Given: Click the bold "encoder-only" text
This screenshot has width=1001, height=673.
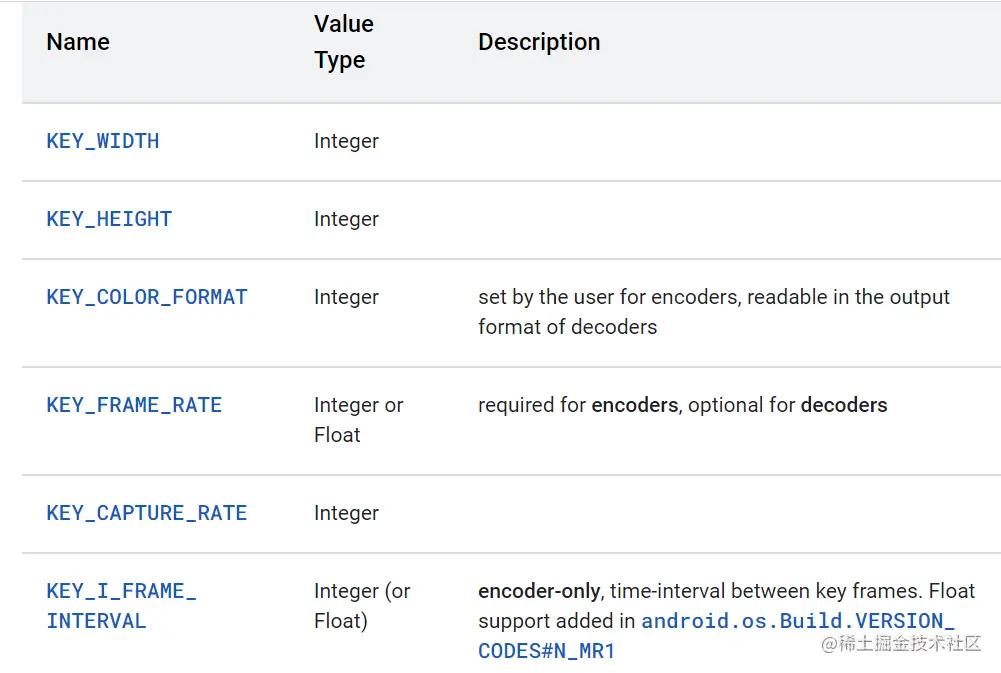Looking at the screenshot, I should [539, 591].
